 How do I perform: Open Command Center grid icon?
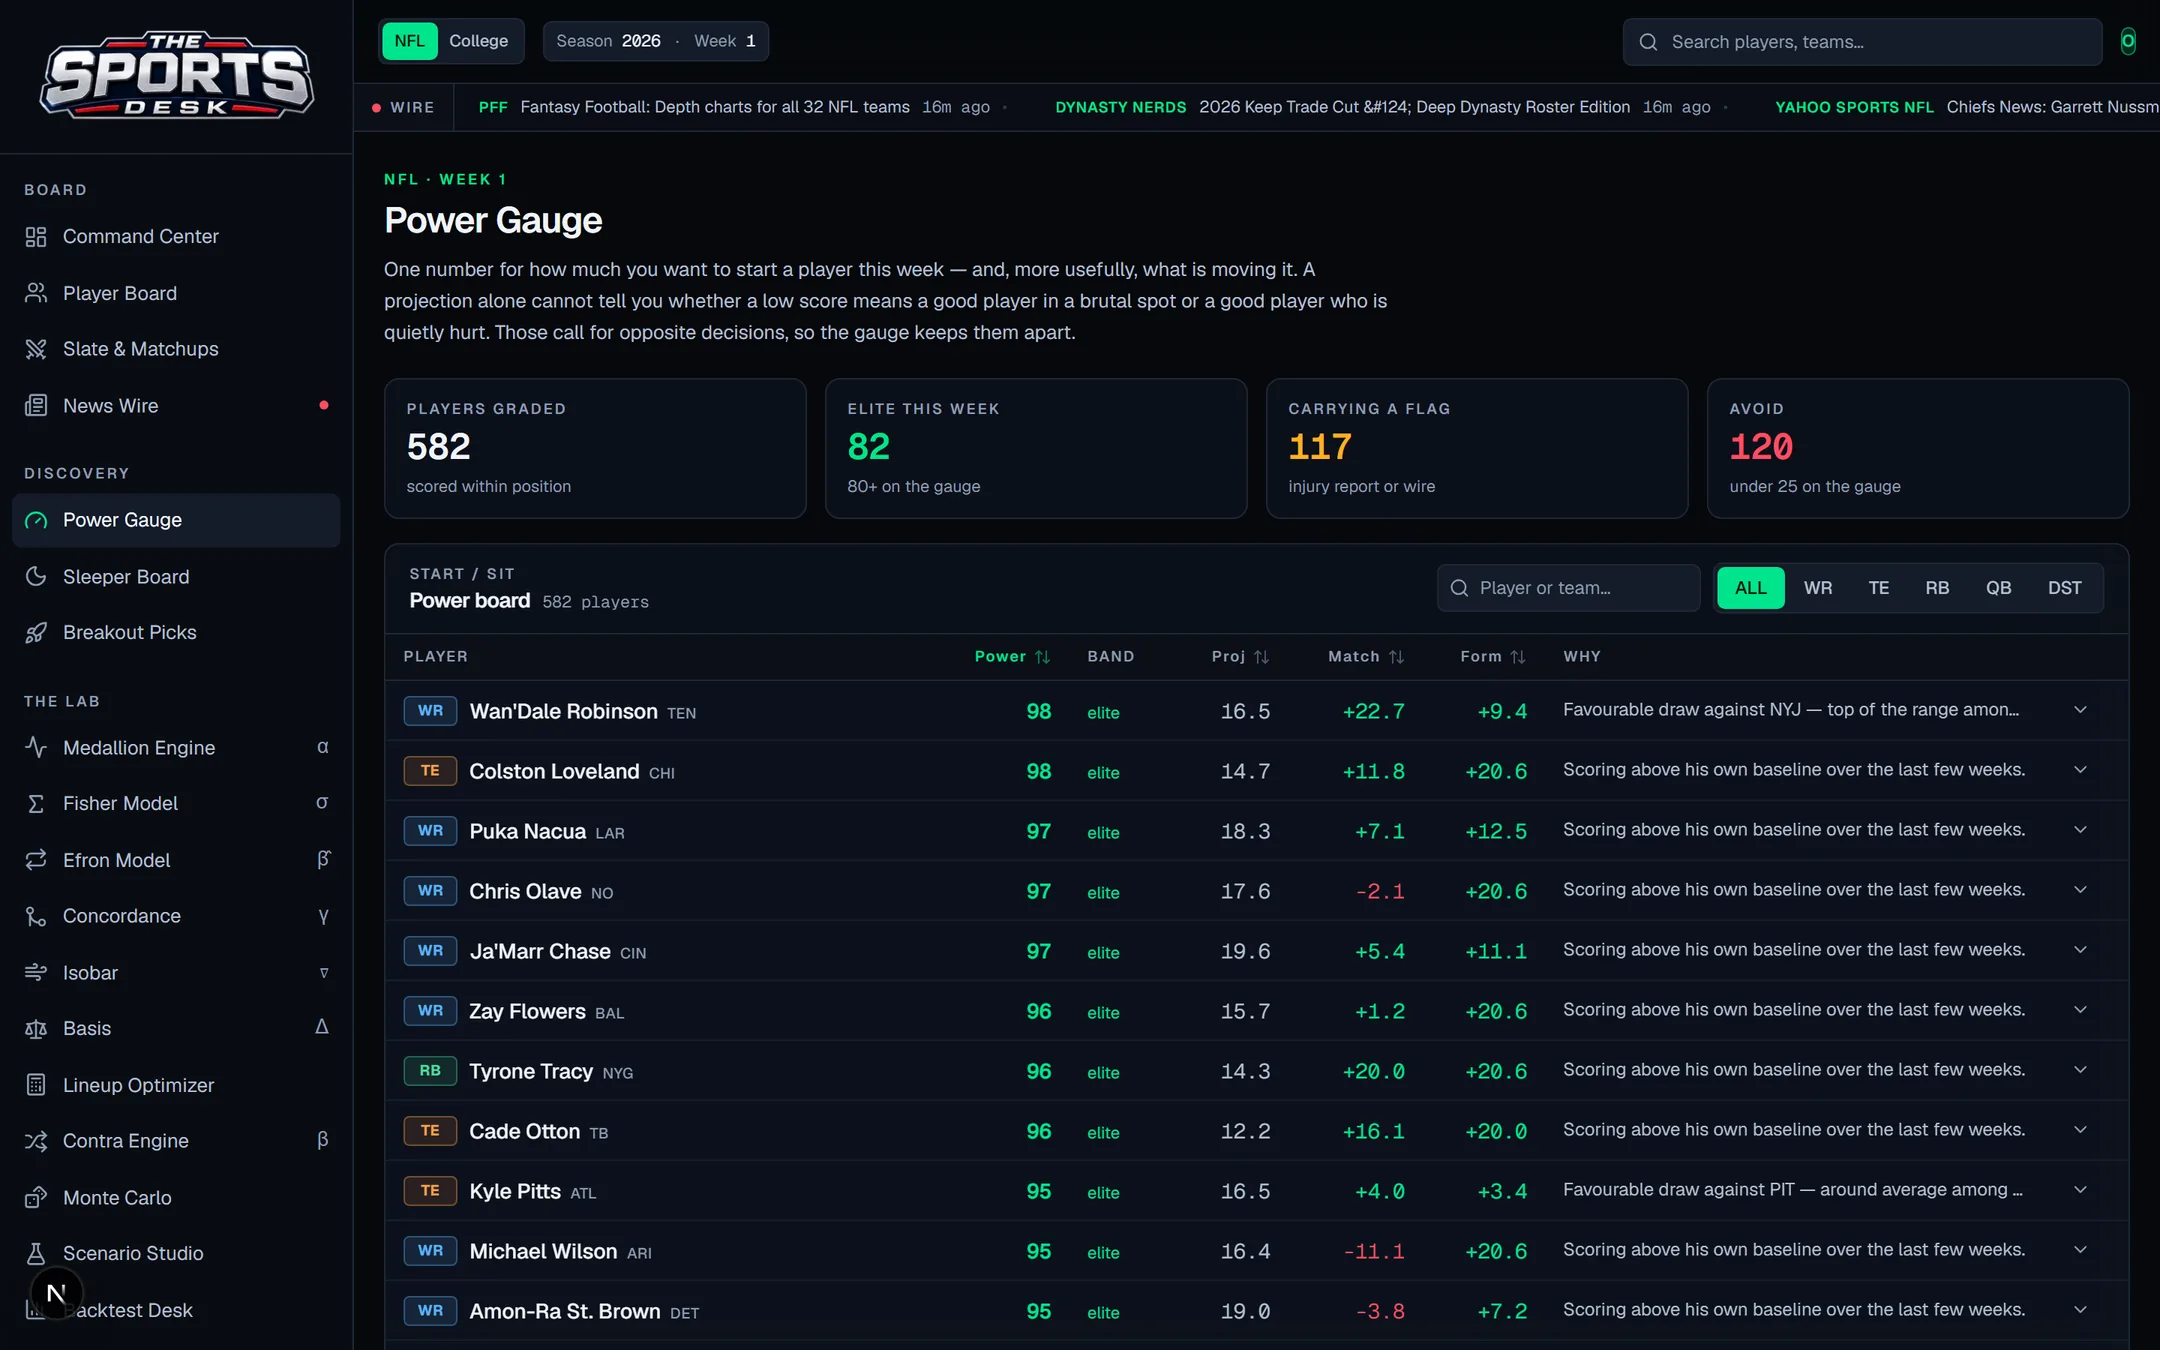pyautogui.click(x=36, y=237)
